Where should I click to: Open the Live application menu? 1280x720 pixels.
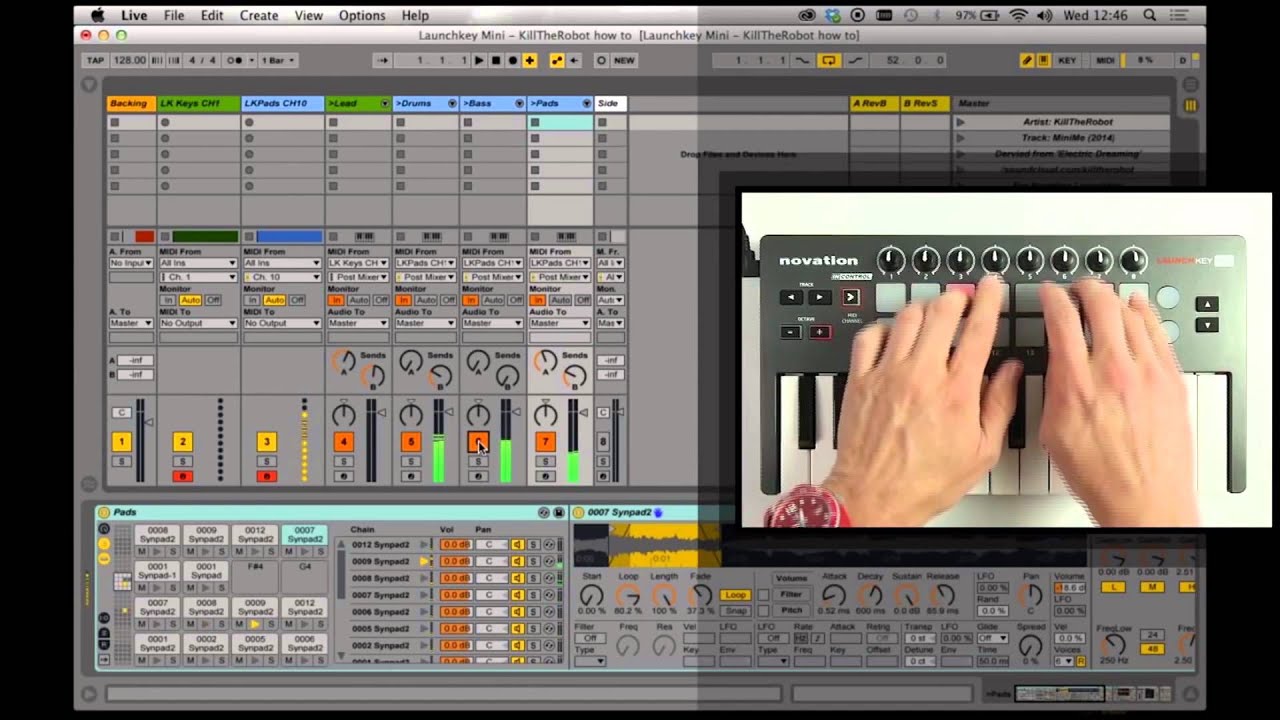pos(134,15)
